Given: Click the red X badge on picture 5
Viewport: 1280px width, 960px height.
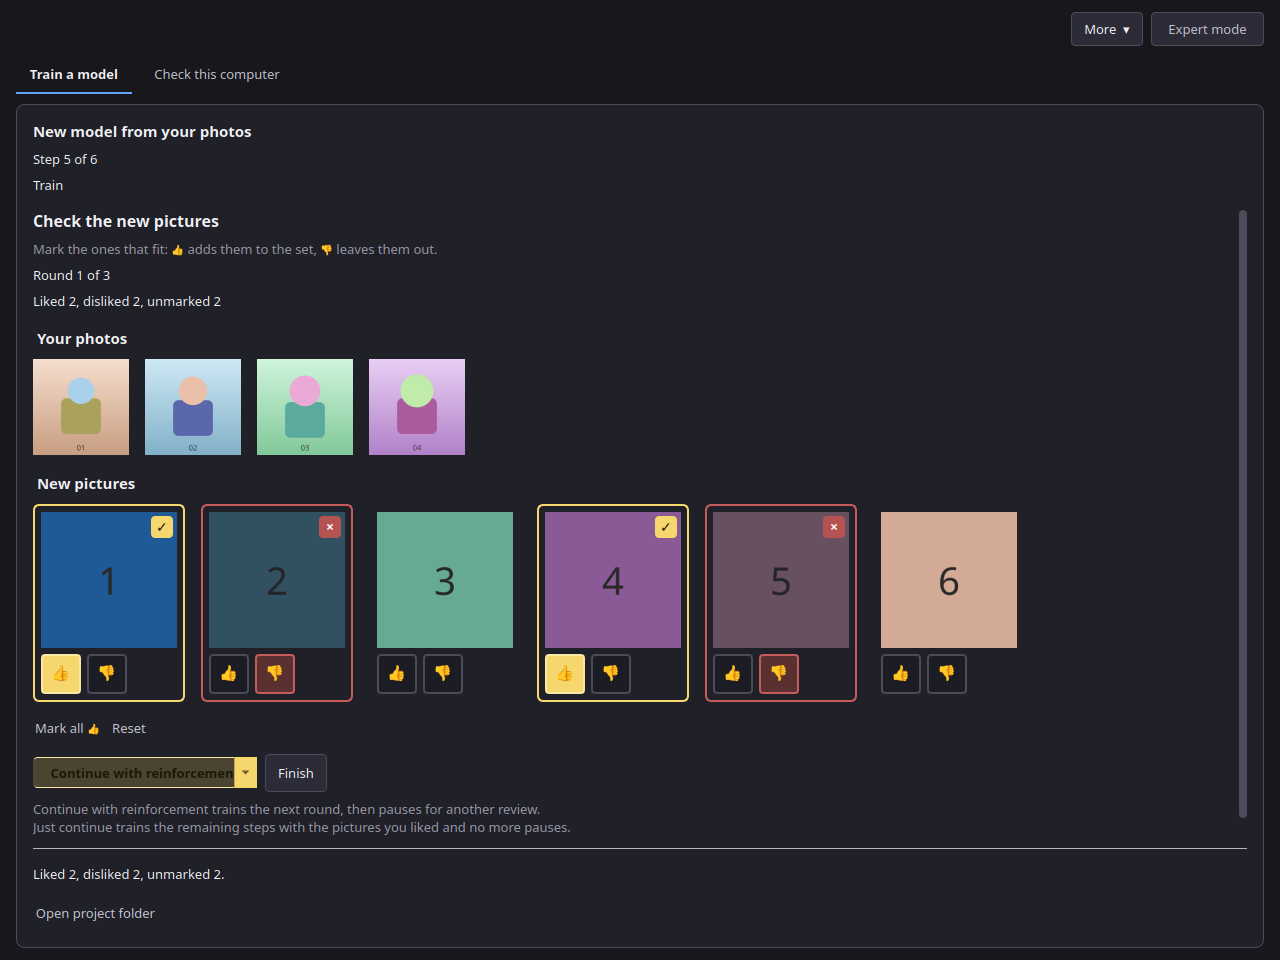Looking at the screenshot, I should coord(834,527).
